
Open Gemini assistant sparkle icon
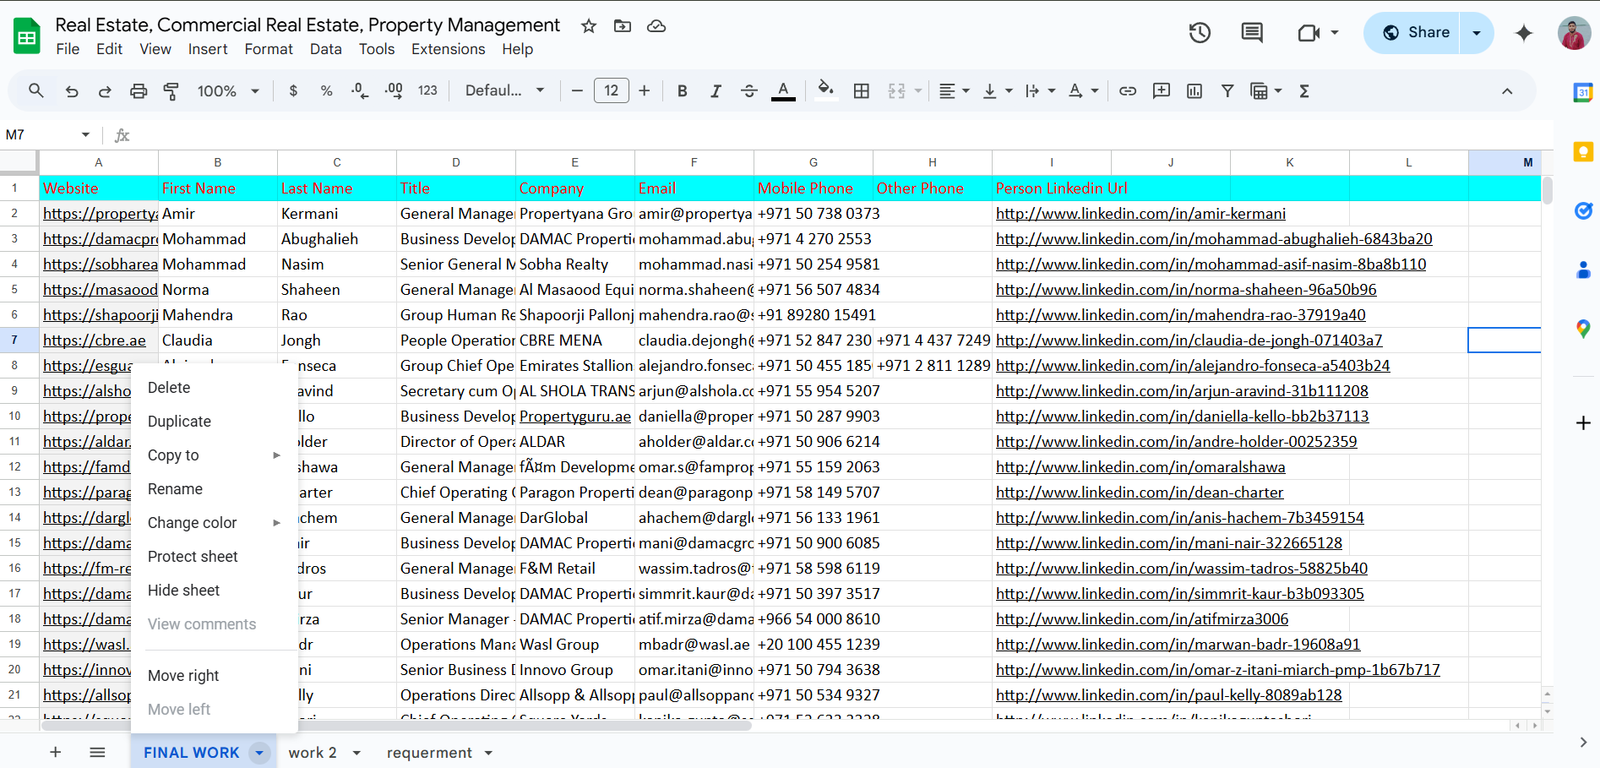1524,33
